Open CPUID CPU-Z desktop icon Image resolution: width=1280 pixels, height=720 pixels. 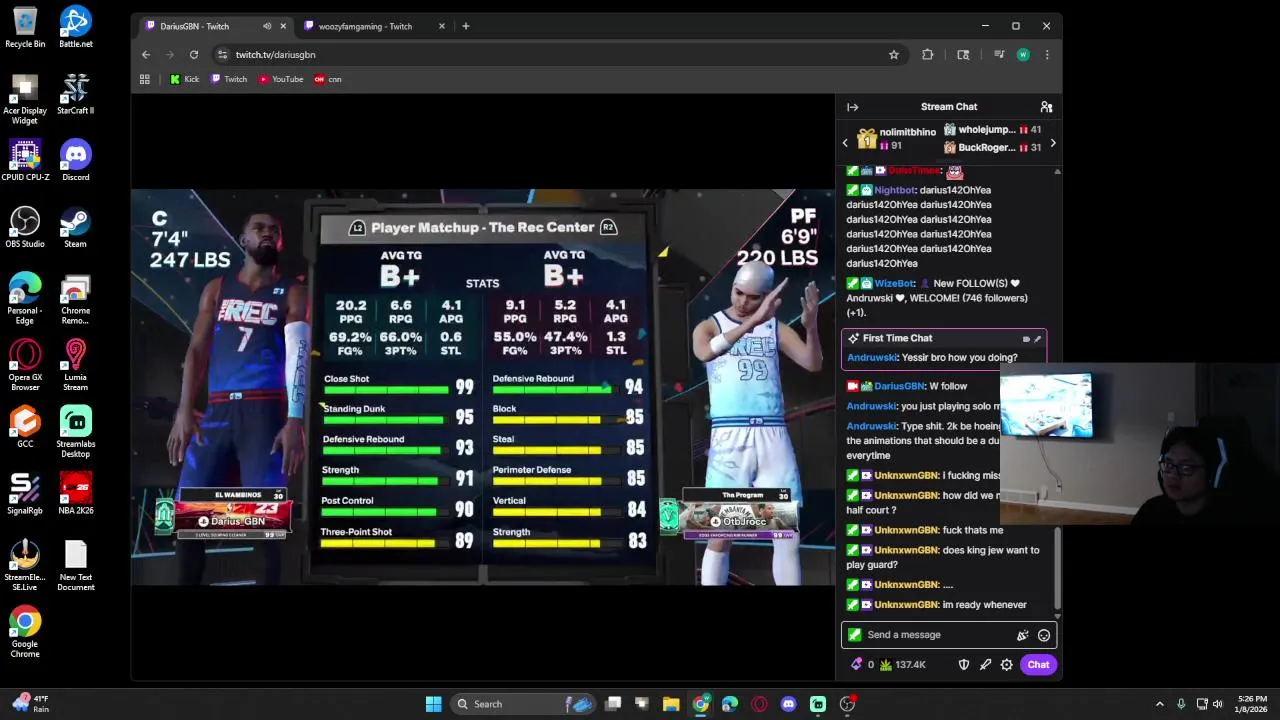coord(25,161)
